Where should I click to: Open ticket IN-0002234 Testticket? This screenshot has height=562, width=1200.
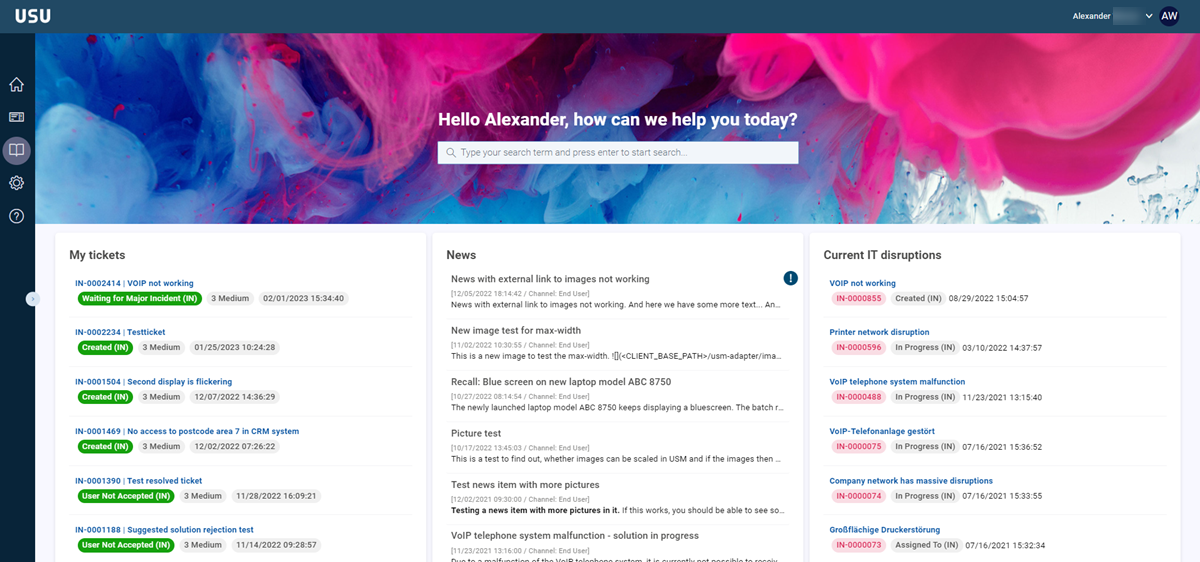pyautogui.click(x=120, y=332)
